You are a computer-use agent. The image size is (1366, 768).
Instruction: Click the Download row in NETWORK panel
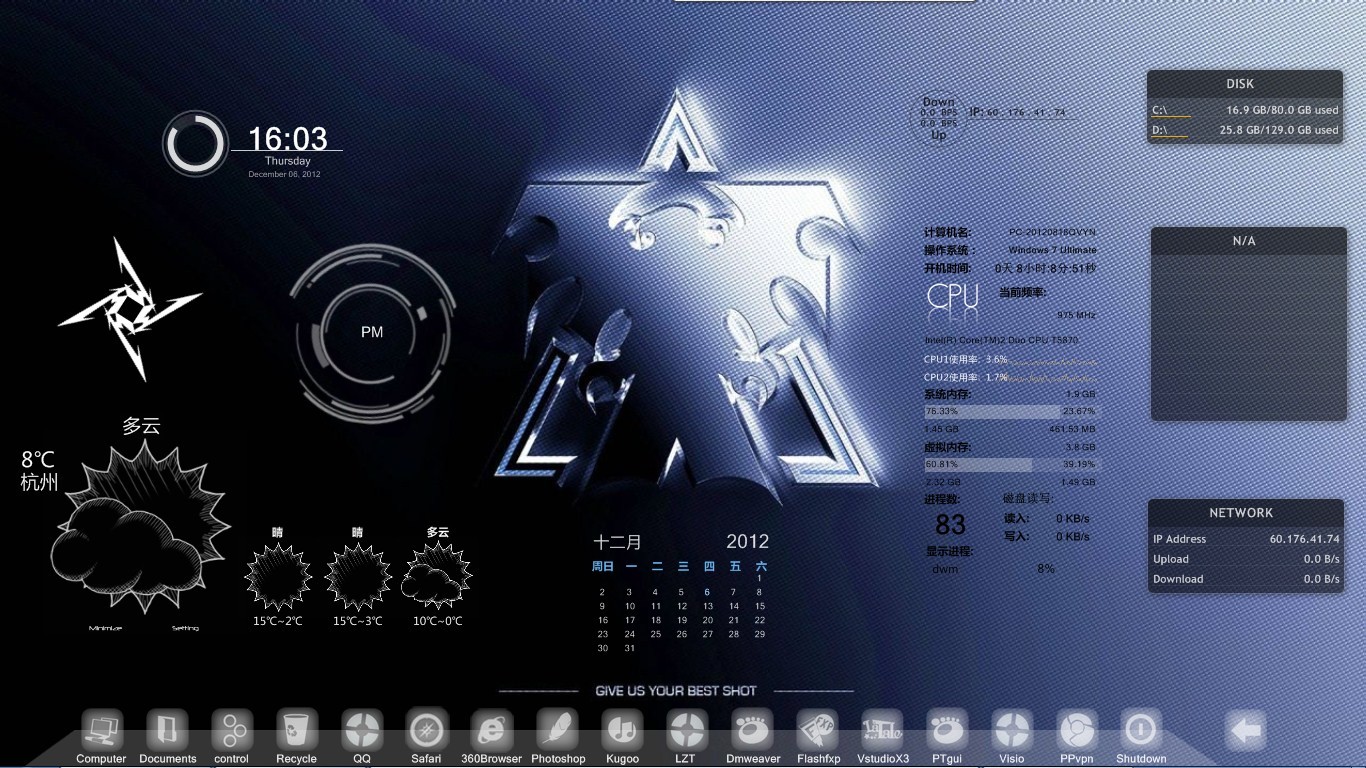(1246, 579)
